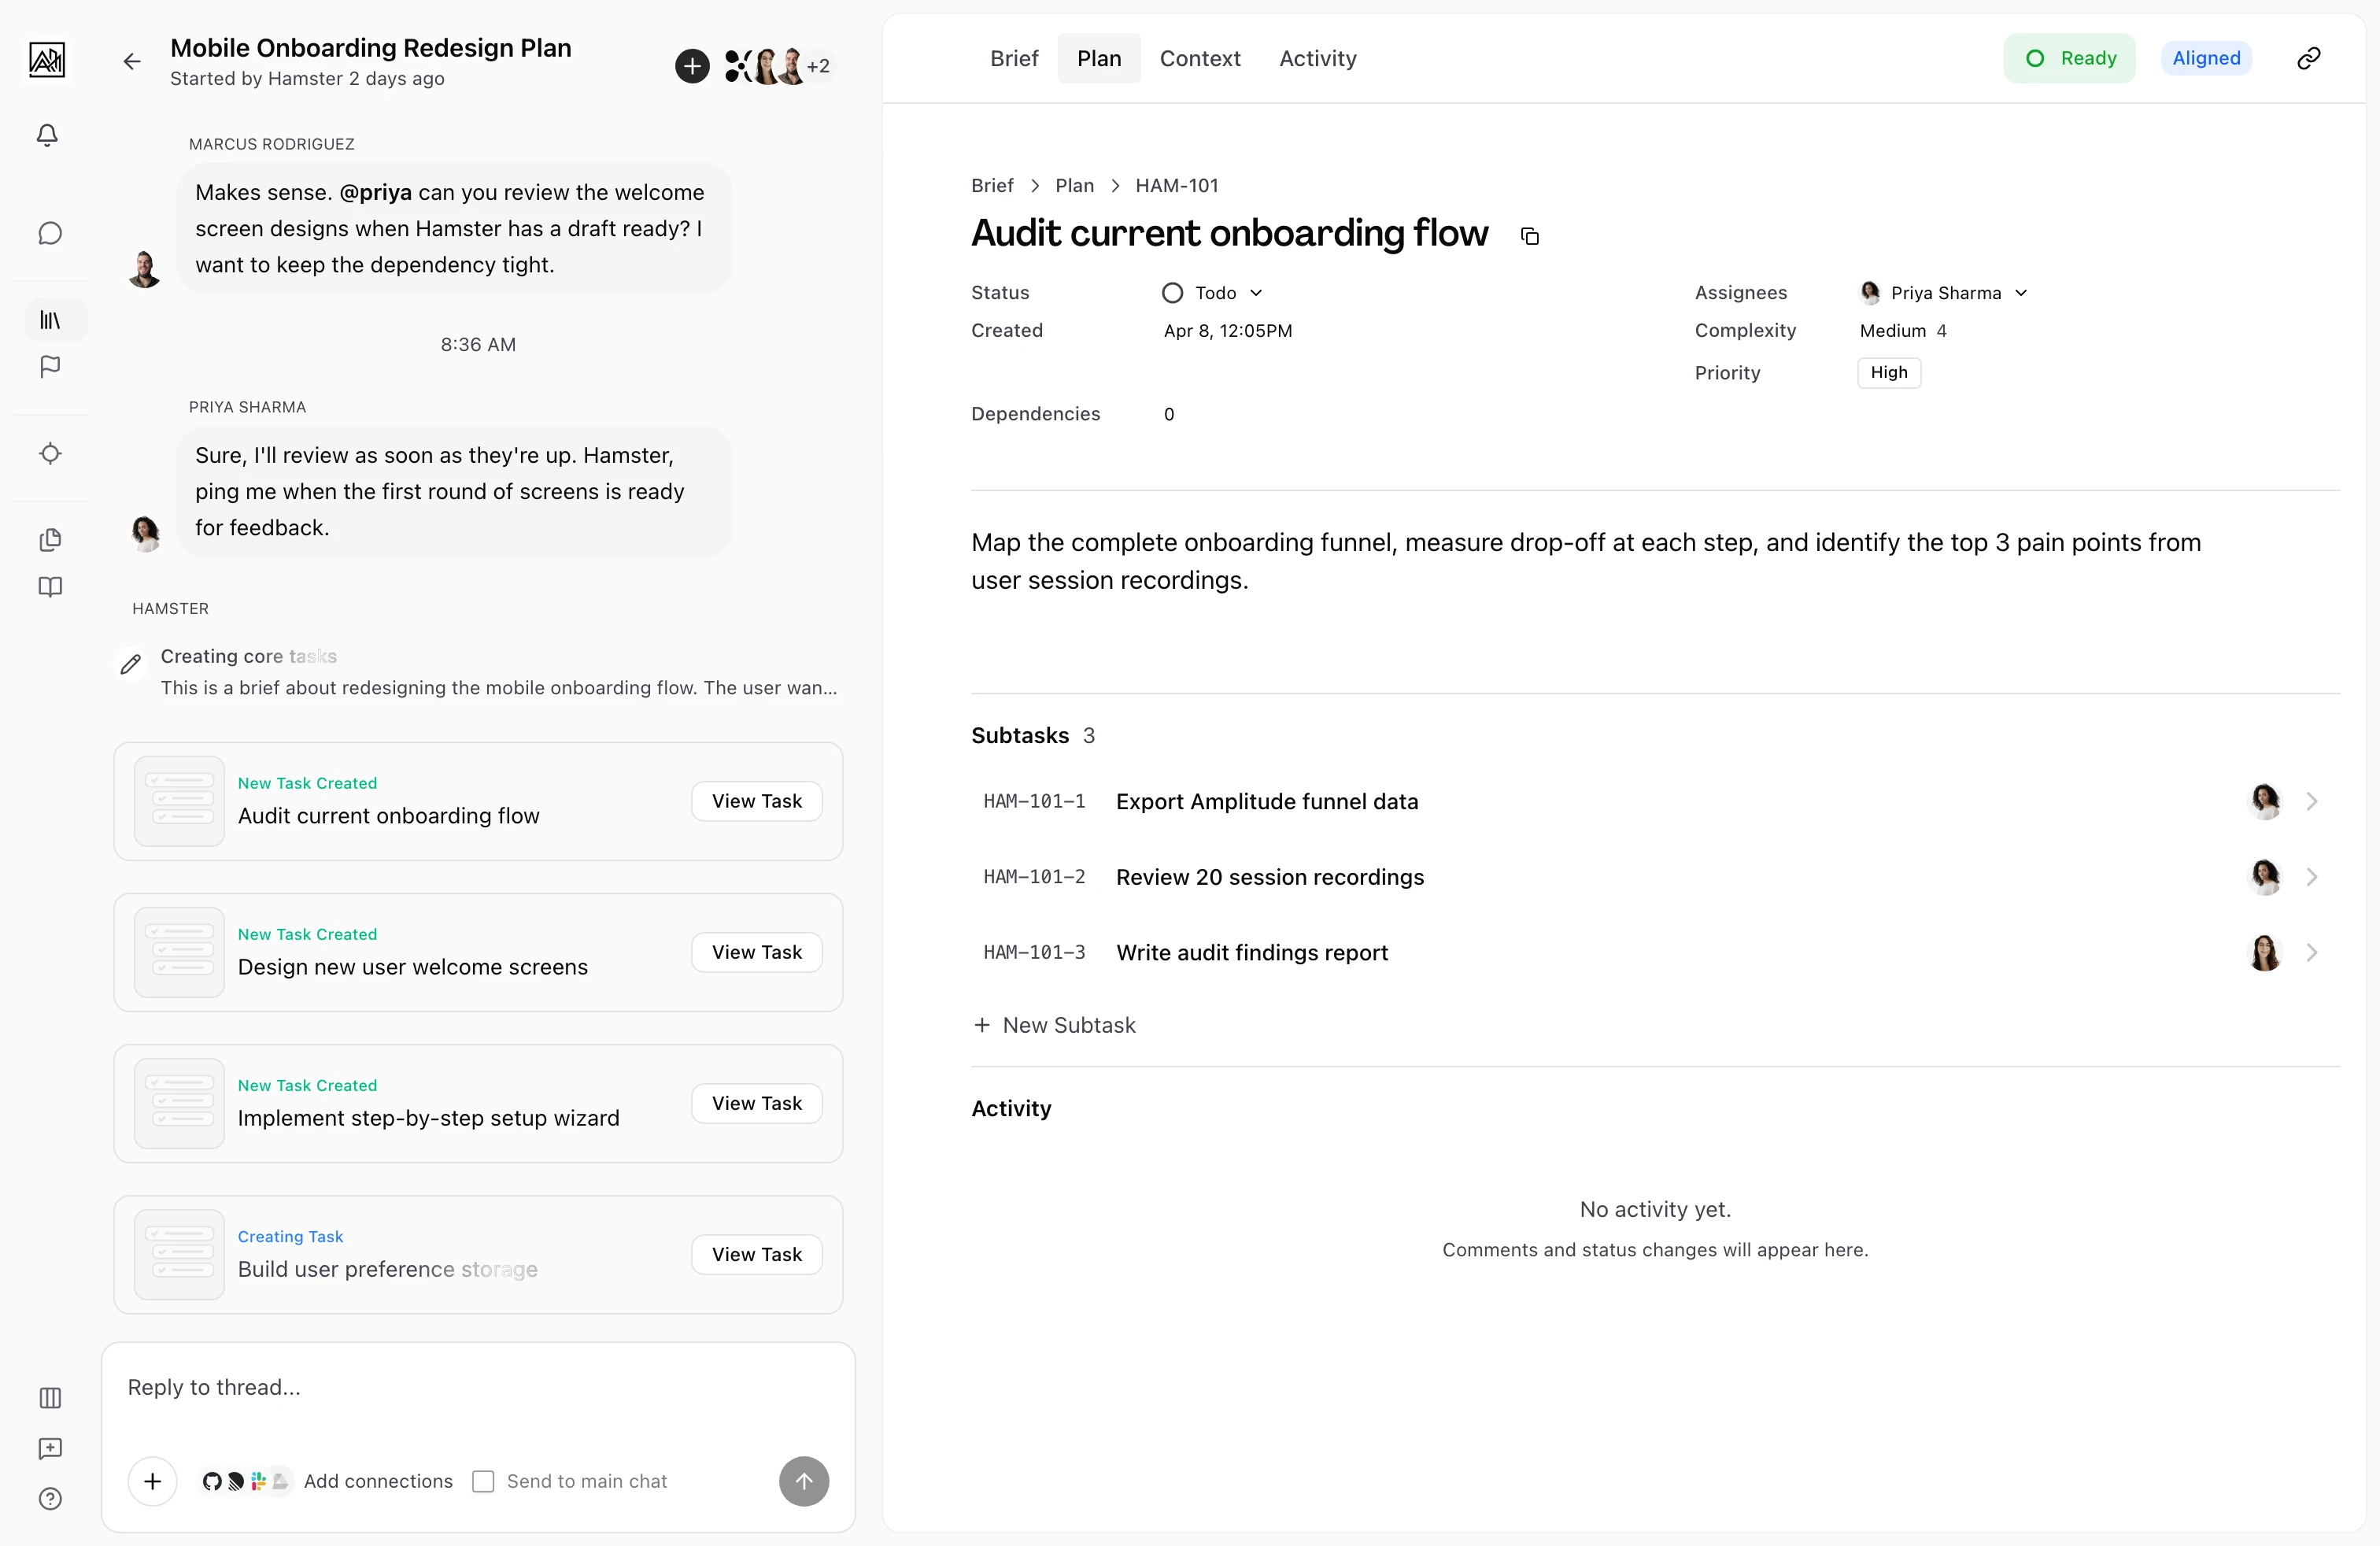Copy the task title using the copy icon
Viewport: 2380px width, 1546px height.
[1529, 236]
